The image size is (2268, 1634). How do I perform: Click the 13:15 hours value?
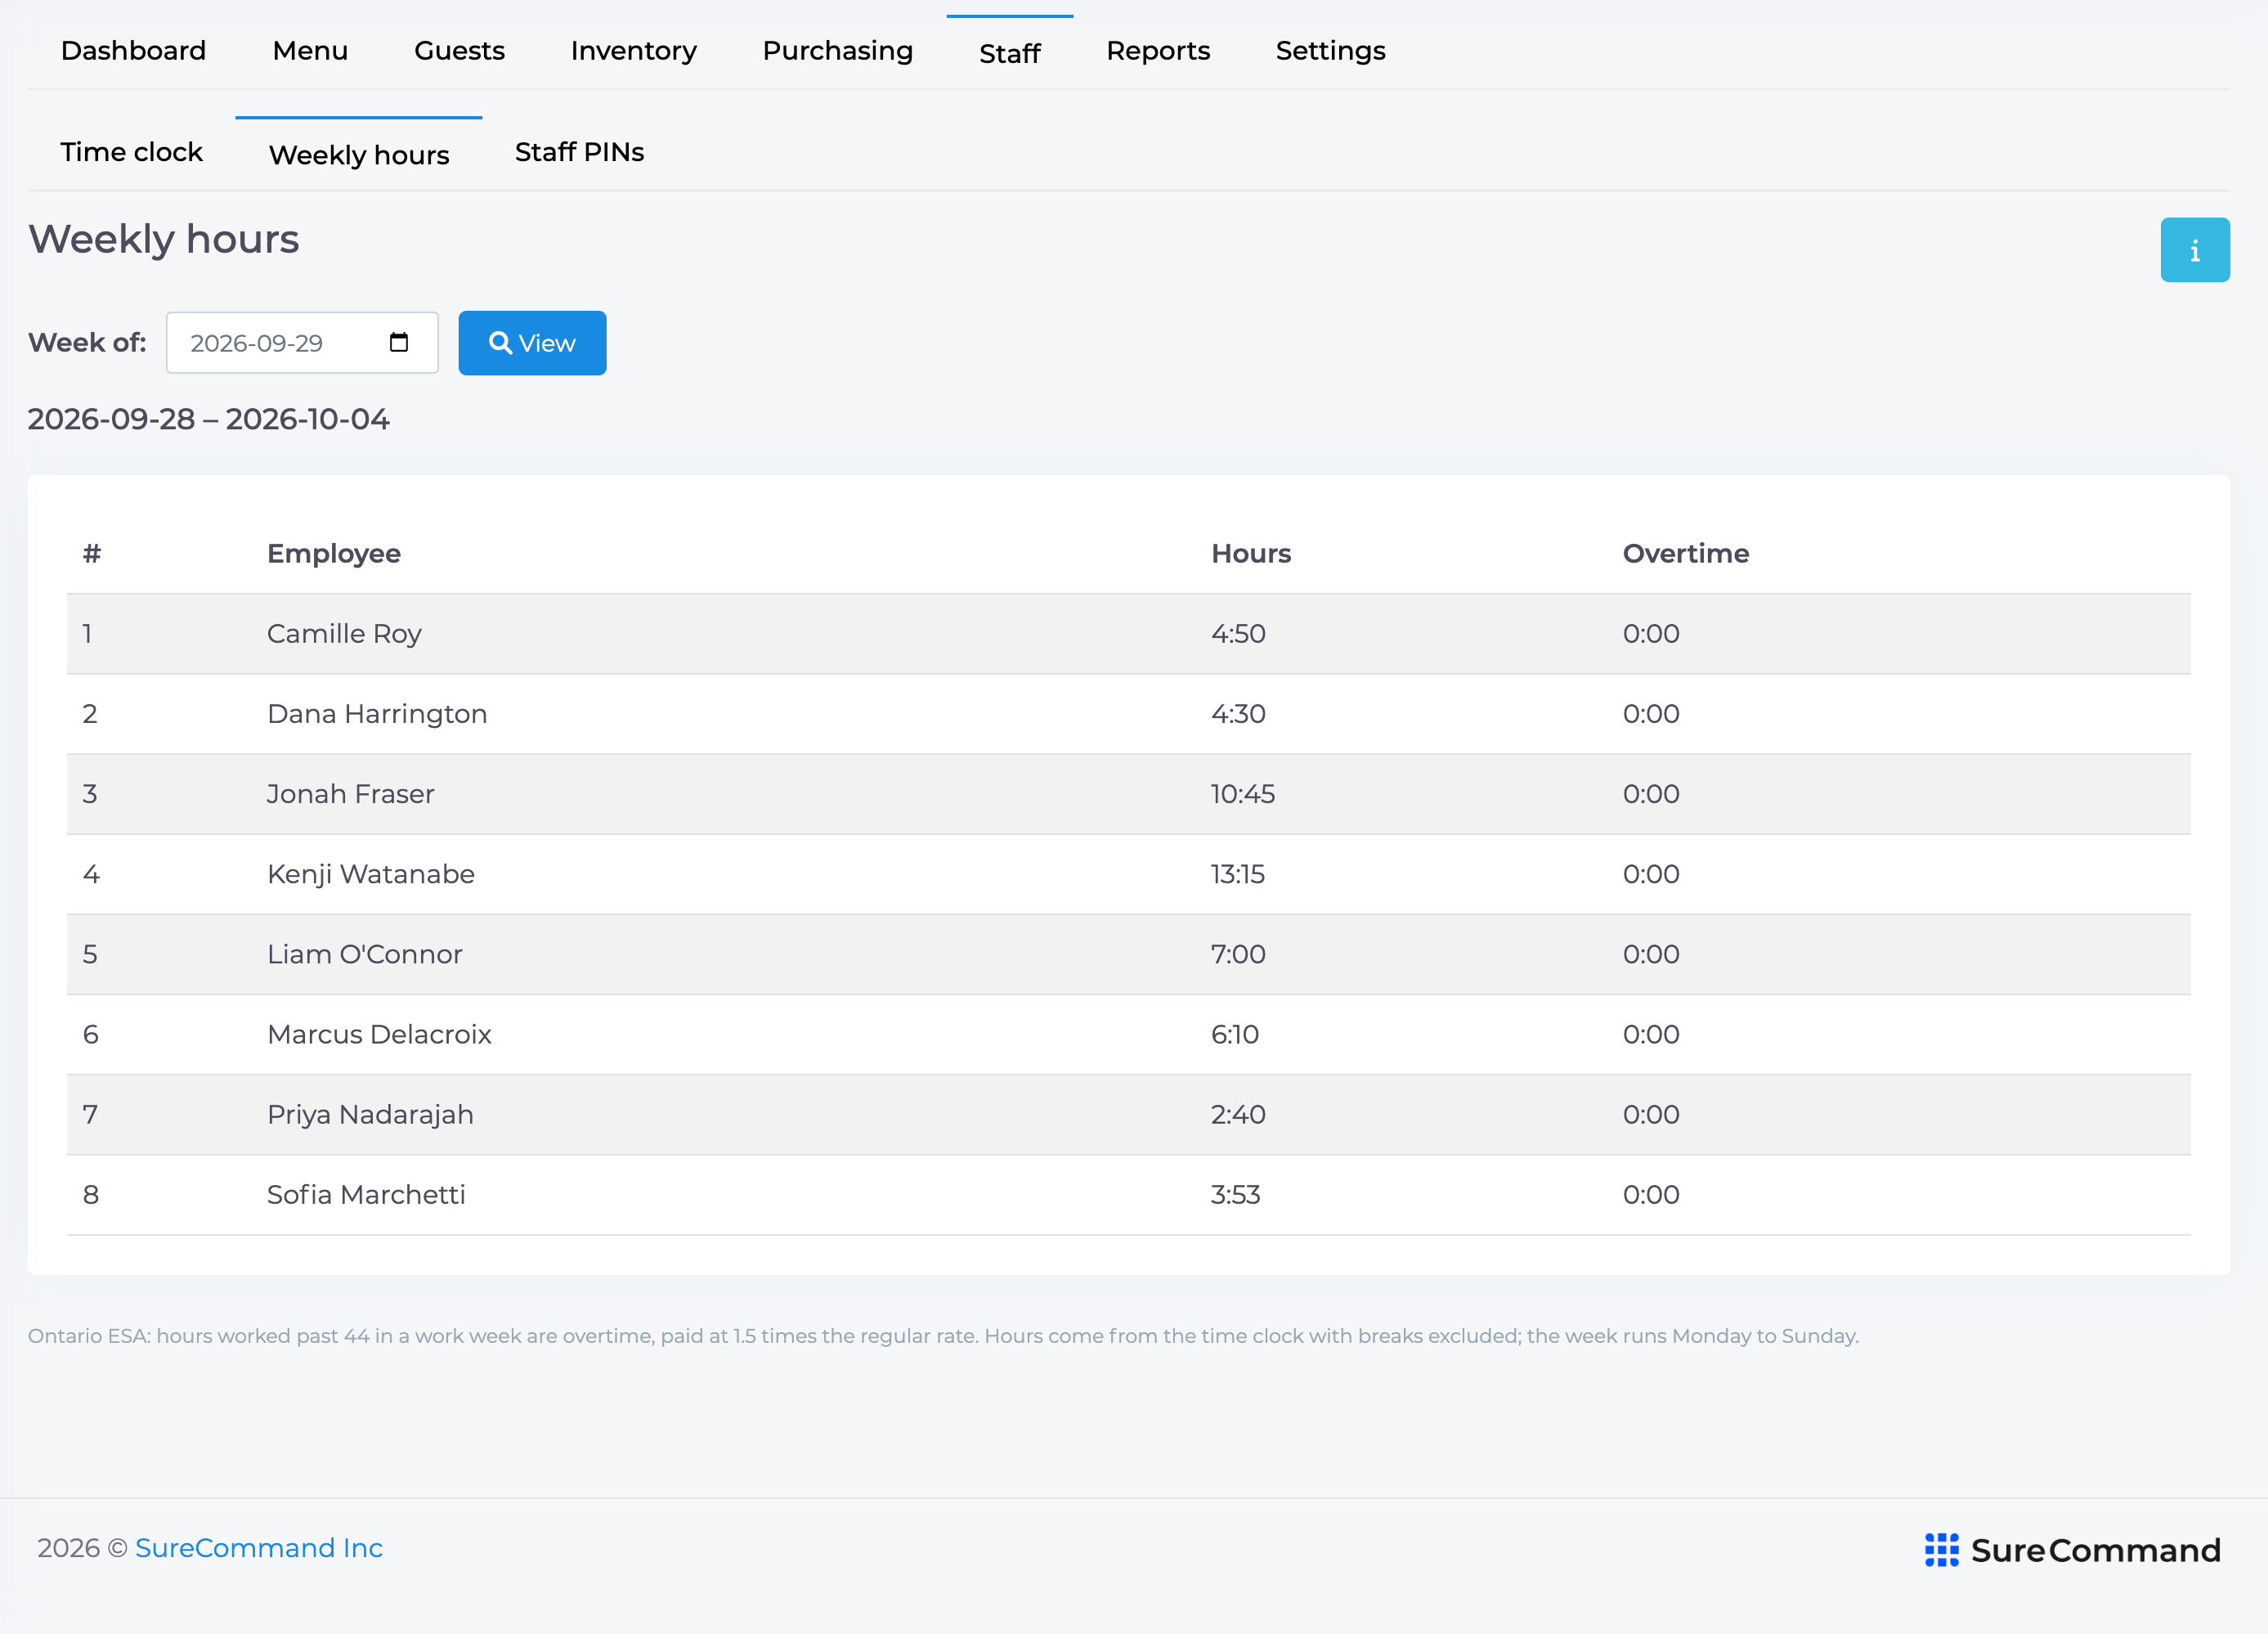[1237, 874]
